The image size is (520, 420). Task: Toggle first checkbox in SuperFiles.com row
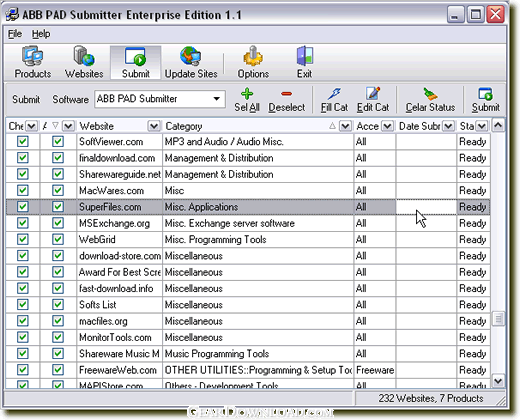tap(23, 207)
